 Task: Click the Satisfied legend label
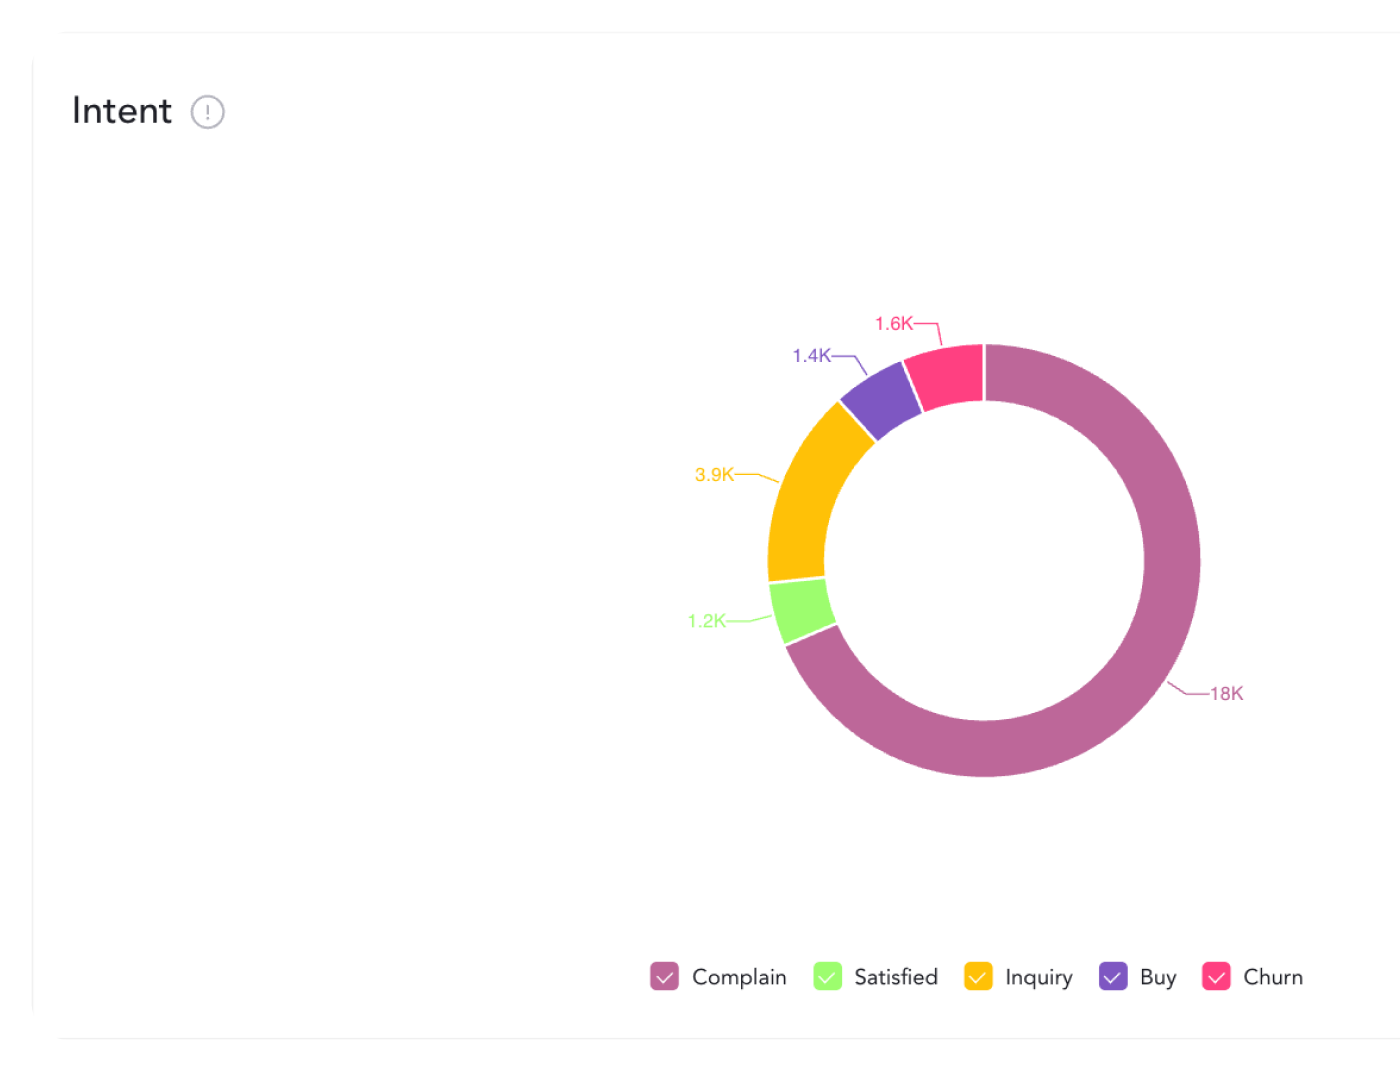coord(896,977)
